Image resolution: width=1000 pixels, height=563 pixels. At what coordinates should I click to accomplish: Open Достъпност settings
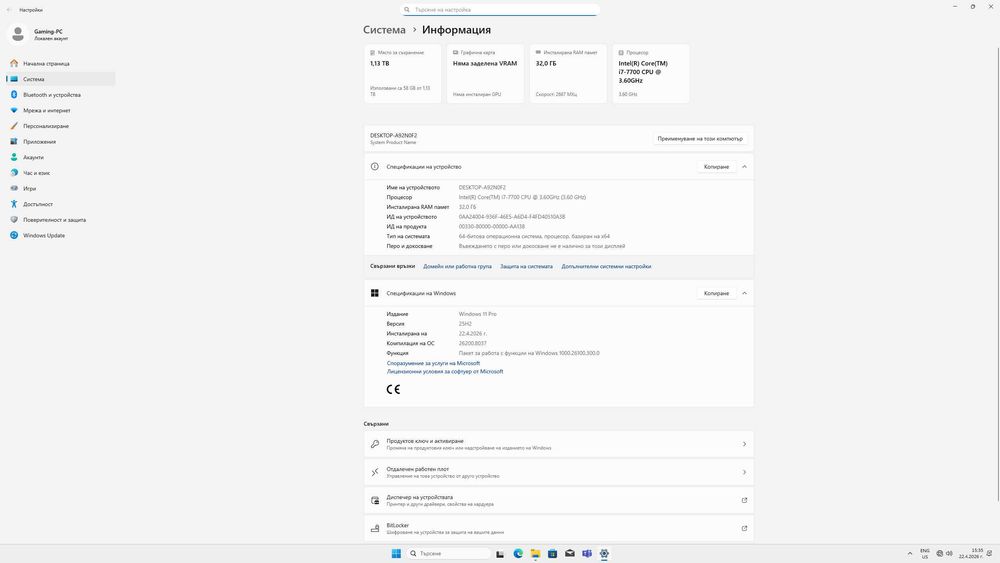coord(61,204)
